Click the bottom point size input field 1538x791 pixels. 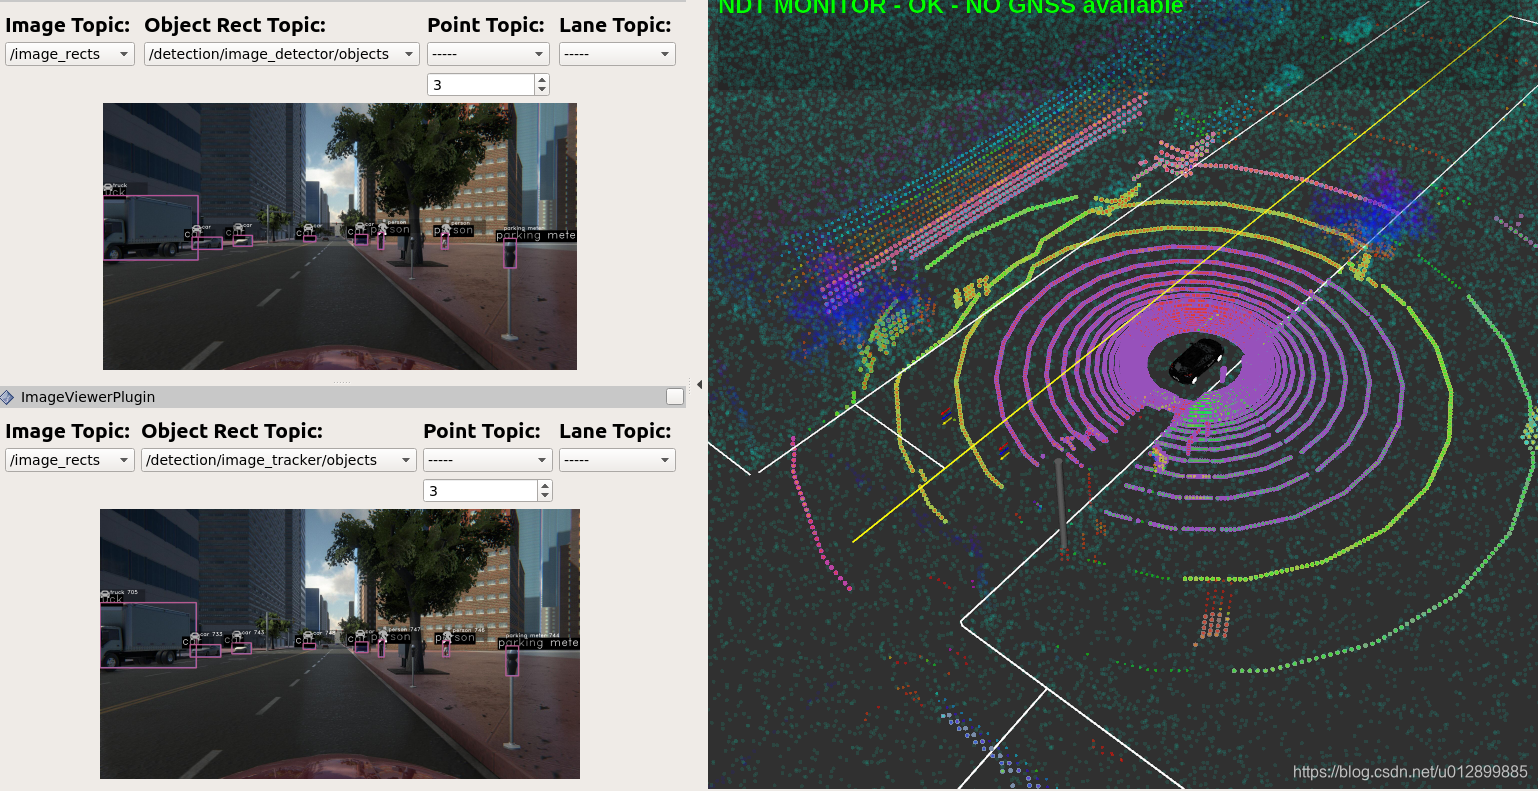pyautogui.click(x=481, y=491)
